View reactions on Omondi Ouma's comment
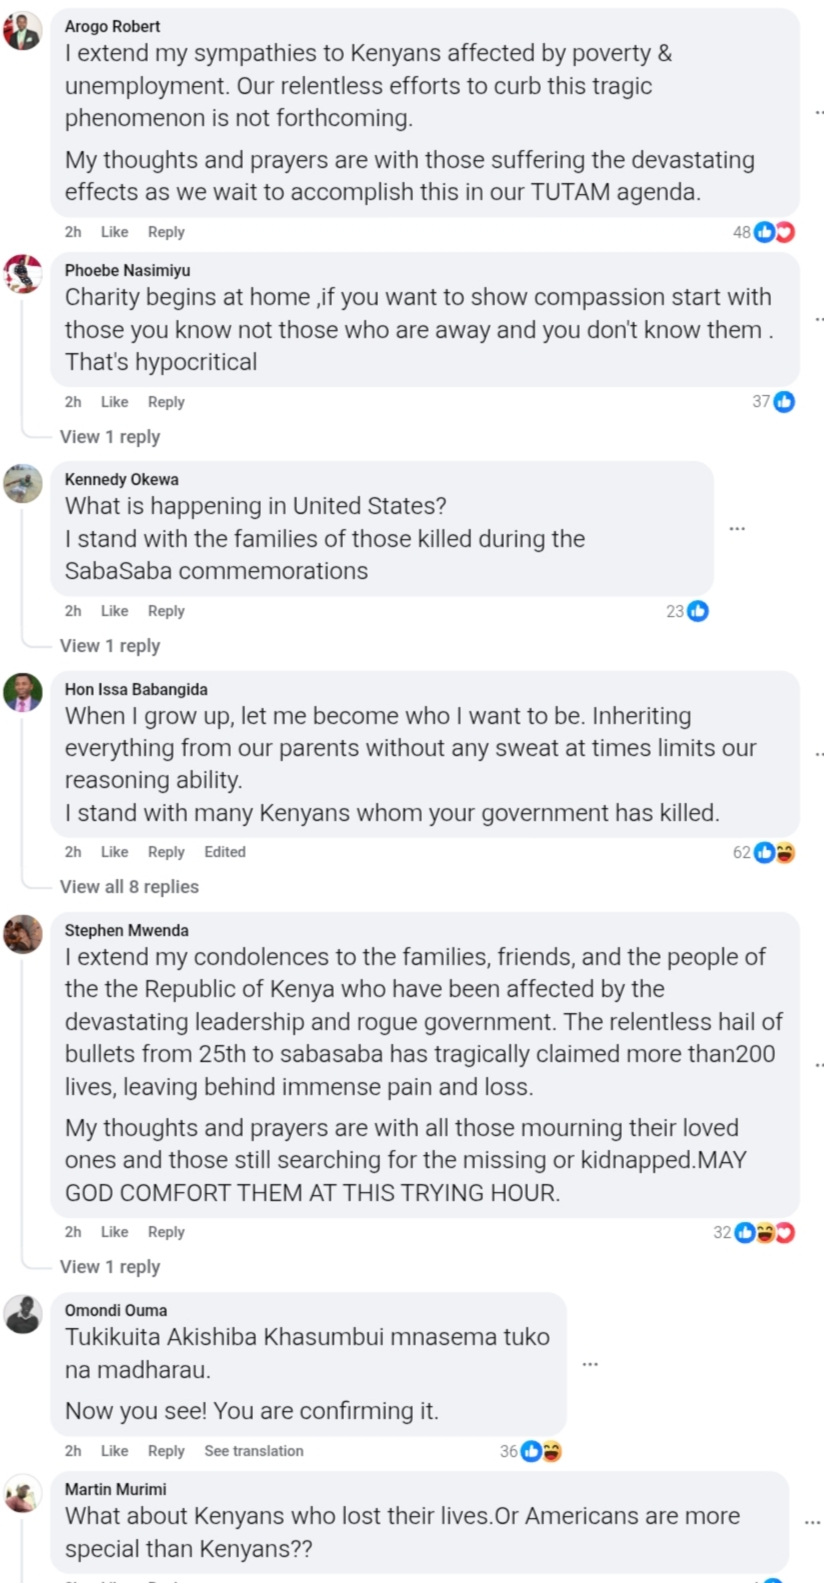 [531, 1451]
